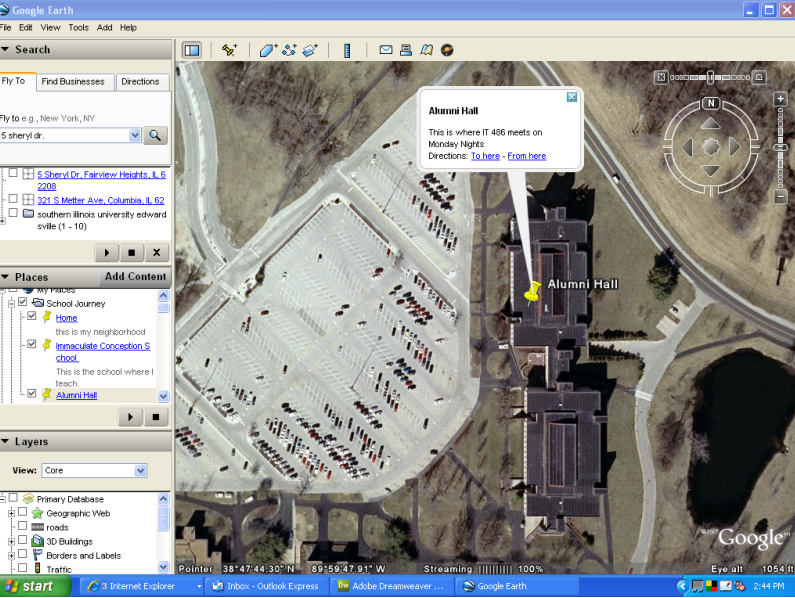Select the Add Polygon tool
This screenshot has height=598, width=795.
pyautogui.click(x=267, y=50)
